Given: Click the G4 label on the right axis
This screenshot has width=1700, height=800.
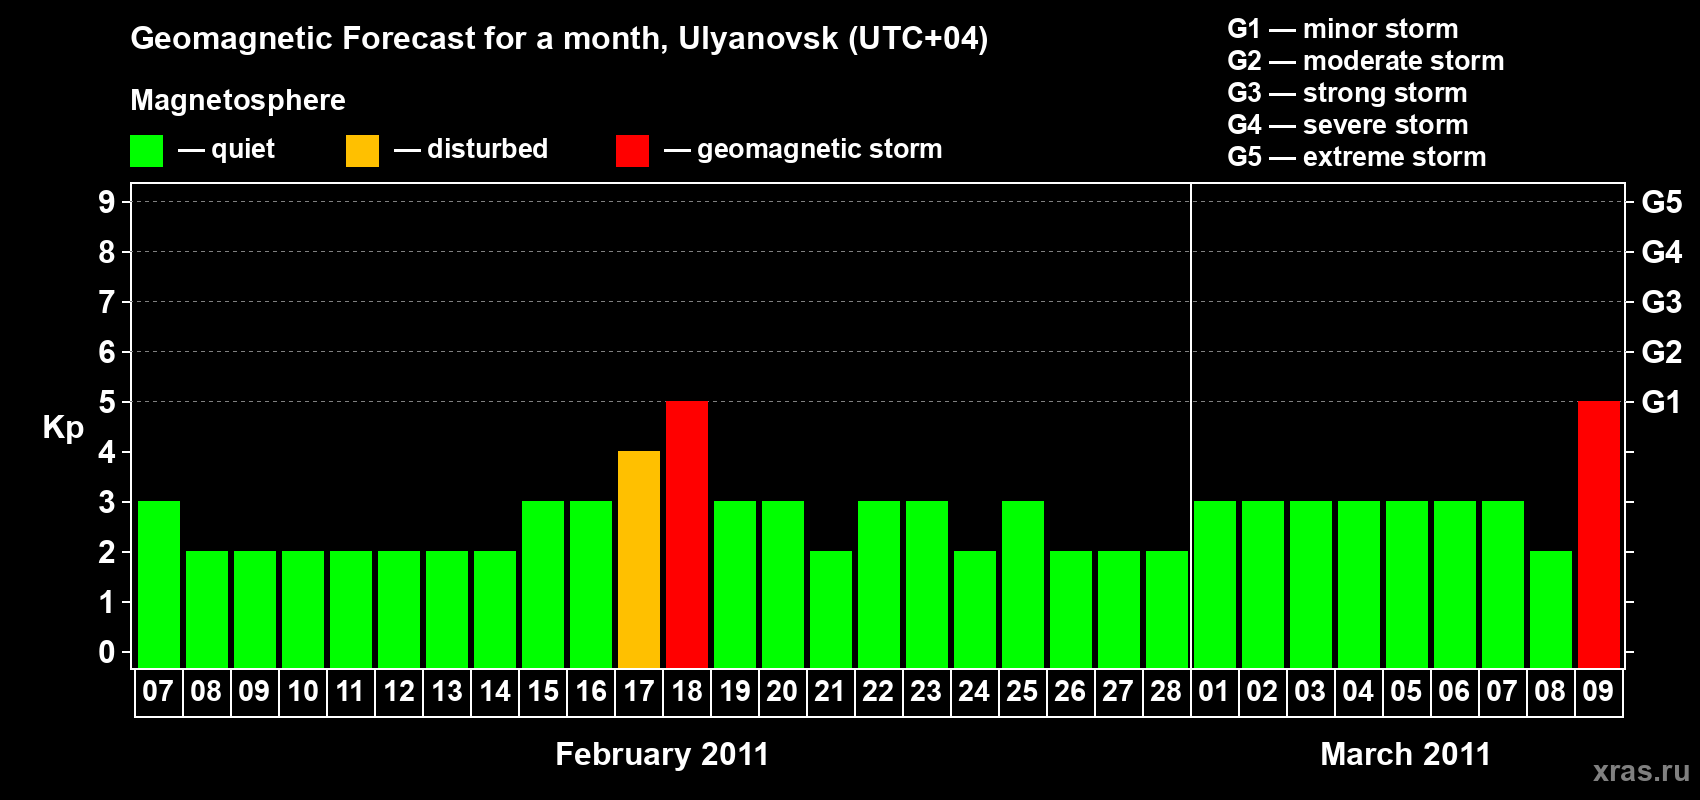Looking at the screenshot, I should coord(1662,252).
